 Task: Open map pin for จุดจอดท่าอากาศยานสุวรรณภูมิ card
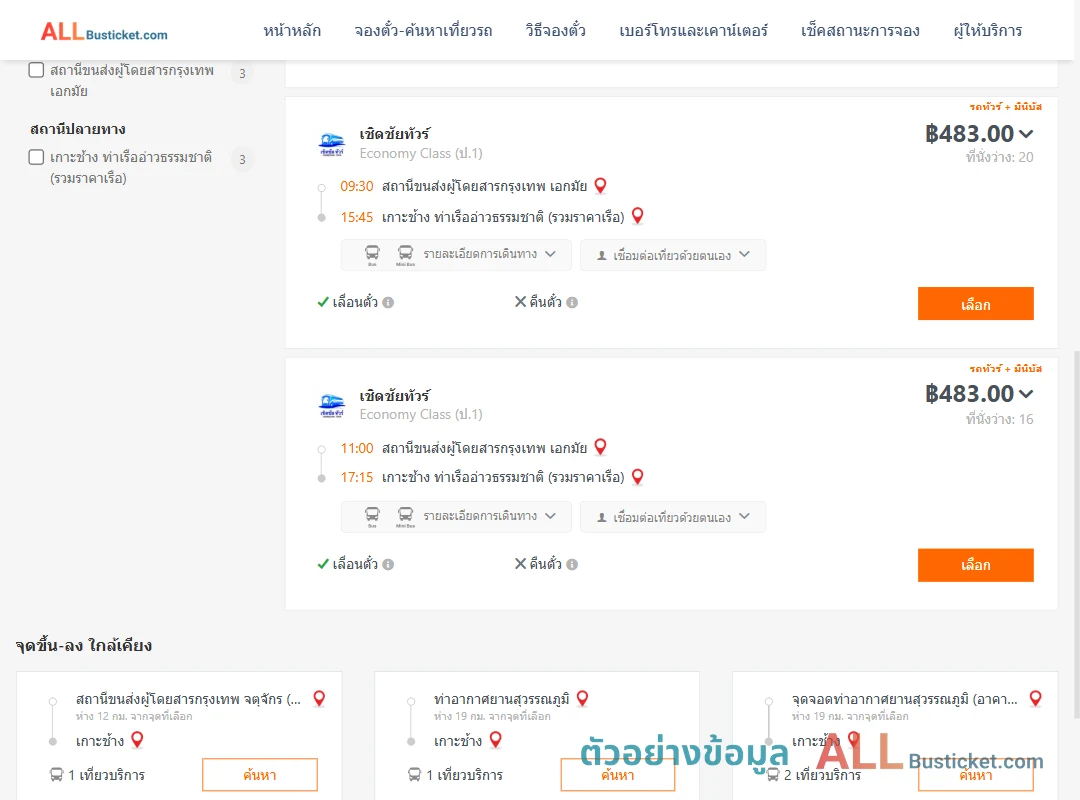pos(1035,699)
